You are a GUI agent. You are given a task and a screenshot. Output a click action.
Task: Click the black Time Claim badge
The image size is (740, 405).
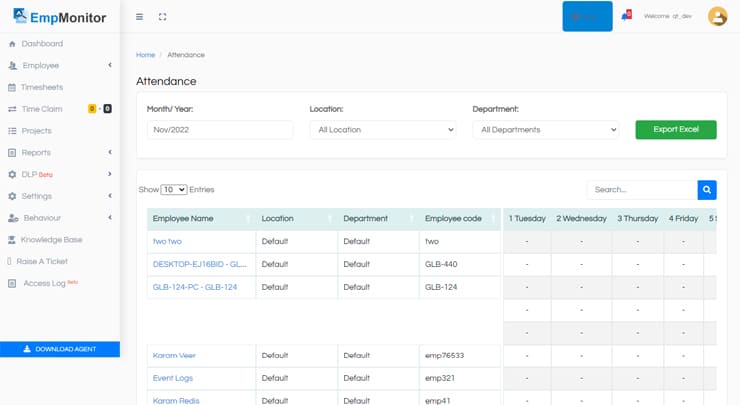pos(108,109)
